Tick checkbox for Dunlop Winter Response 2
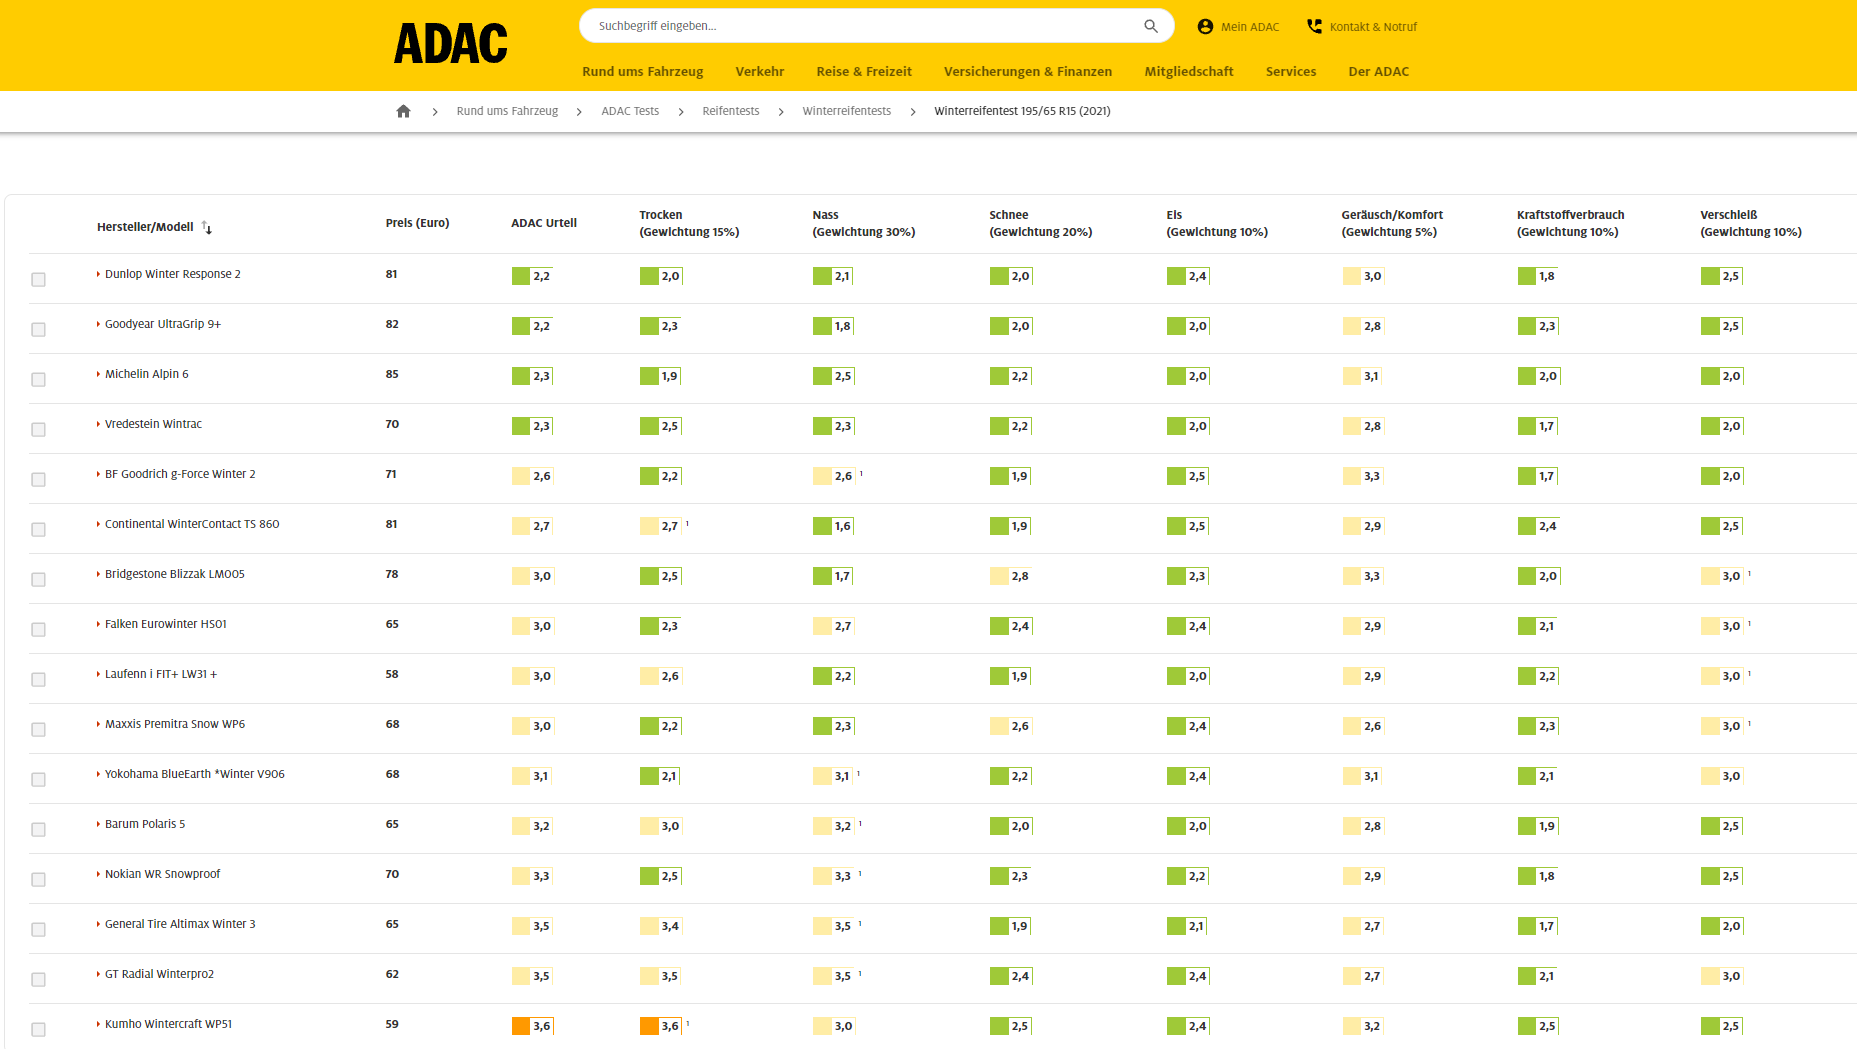This screenshot has height=1049, width=1857. click(38, 279)
